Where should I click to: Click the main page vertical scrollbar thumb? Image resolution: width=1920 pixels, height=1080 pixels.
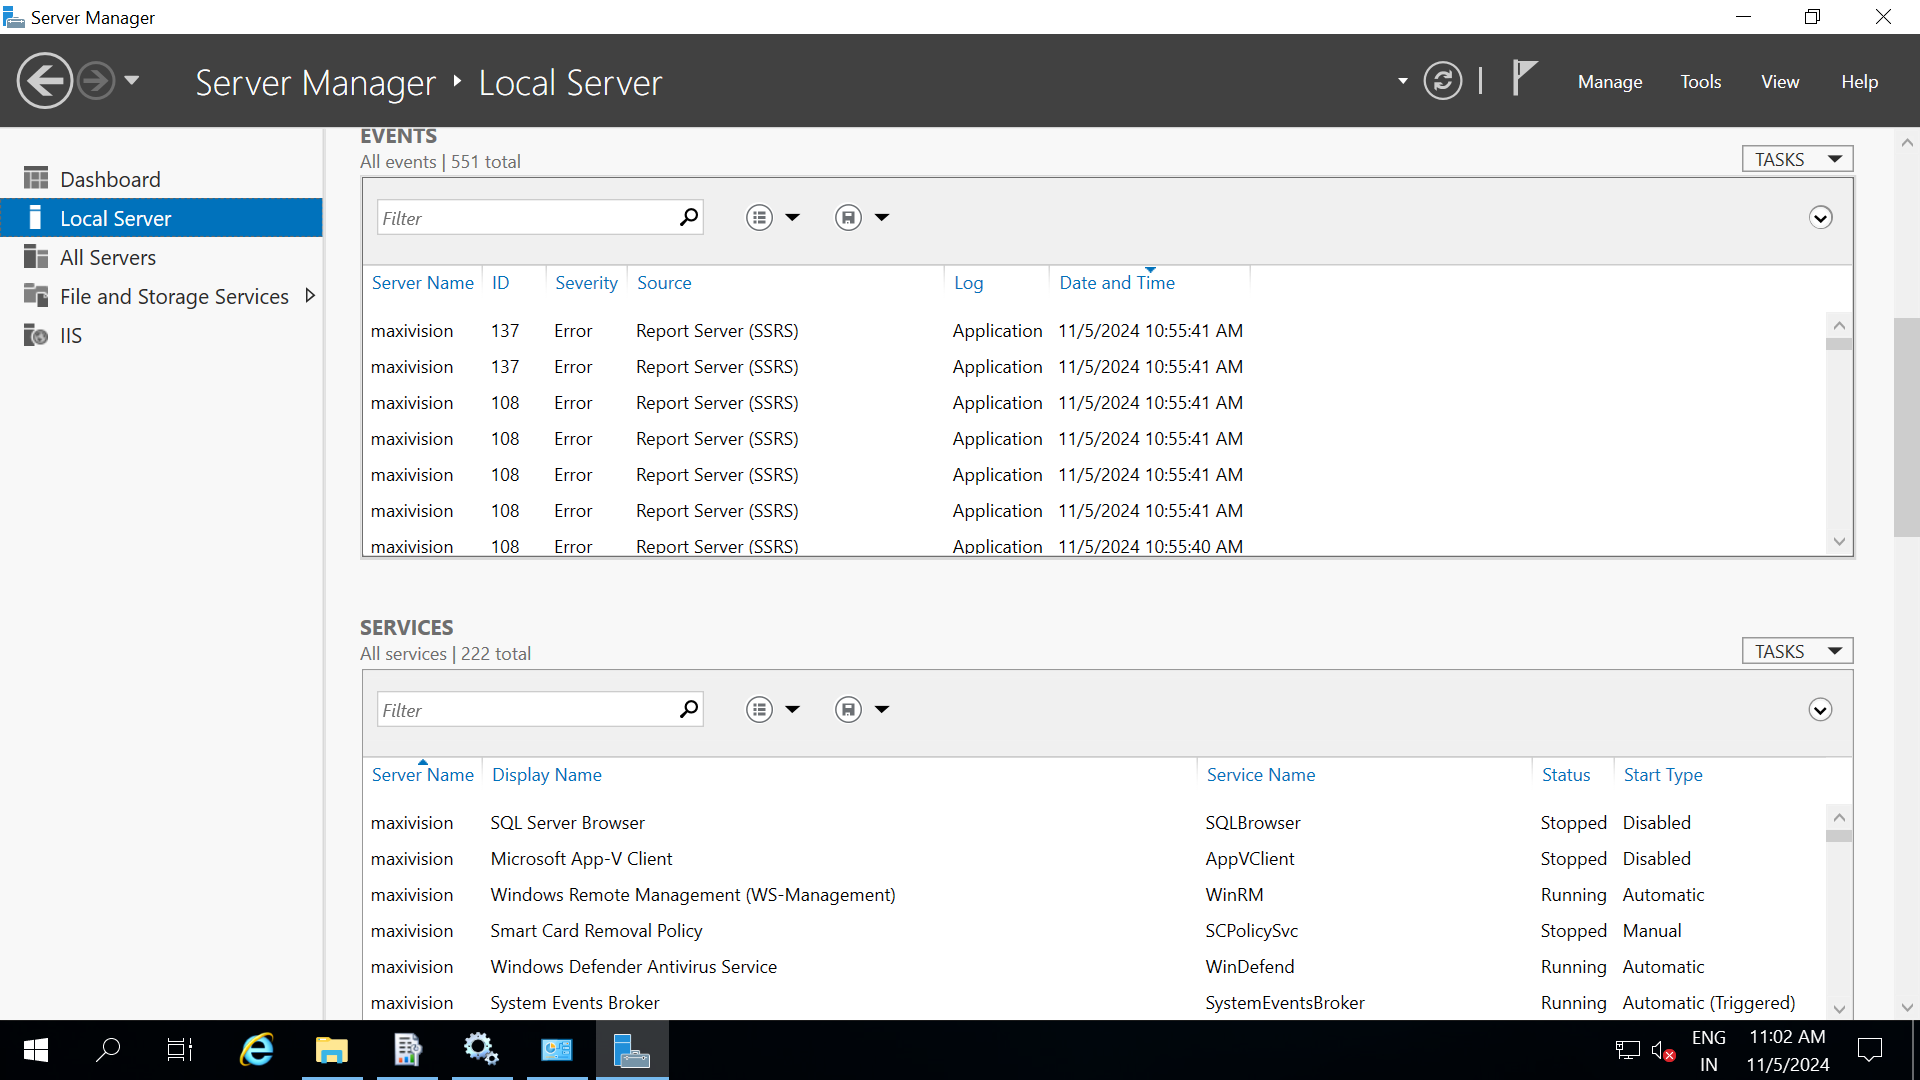click(x=1906, y=428)
